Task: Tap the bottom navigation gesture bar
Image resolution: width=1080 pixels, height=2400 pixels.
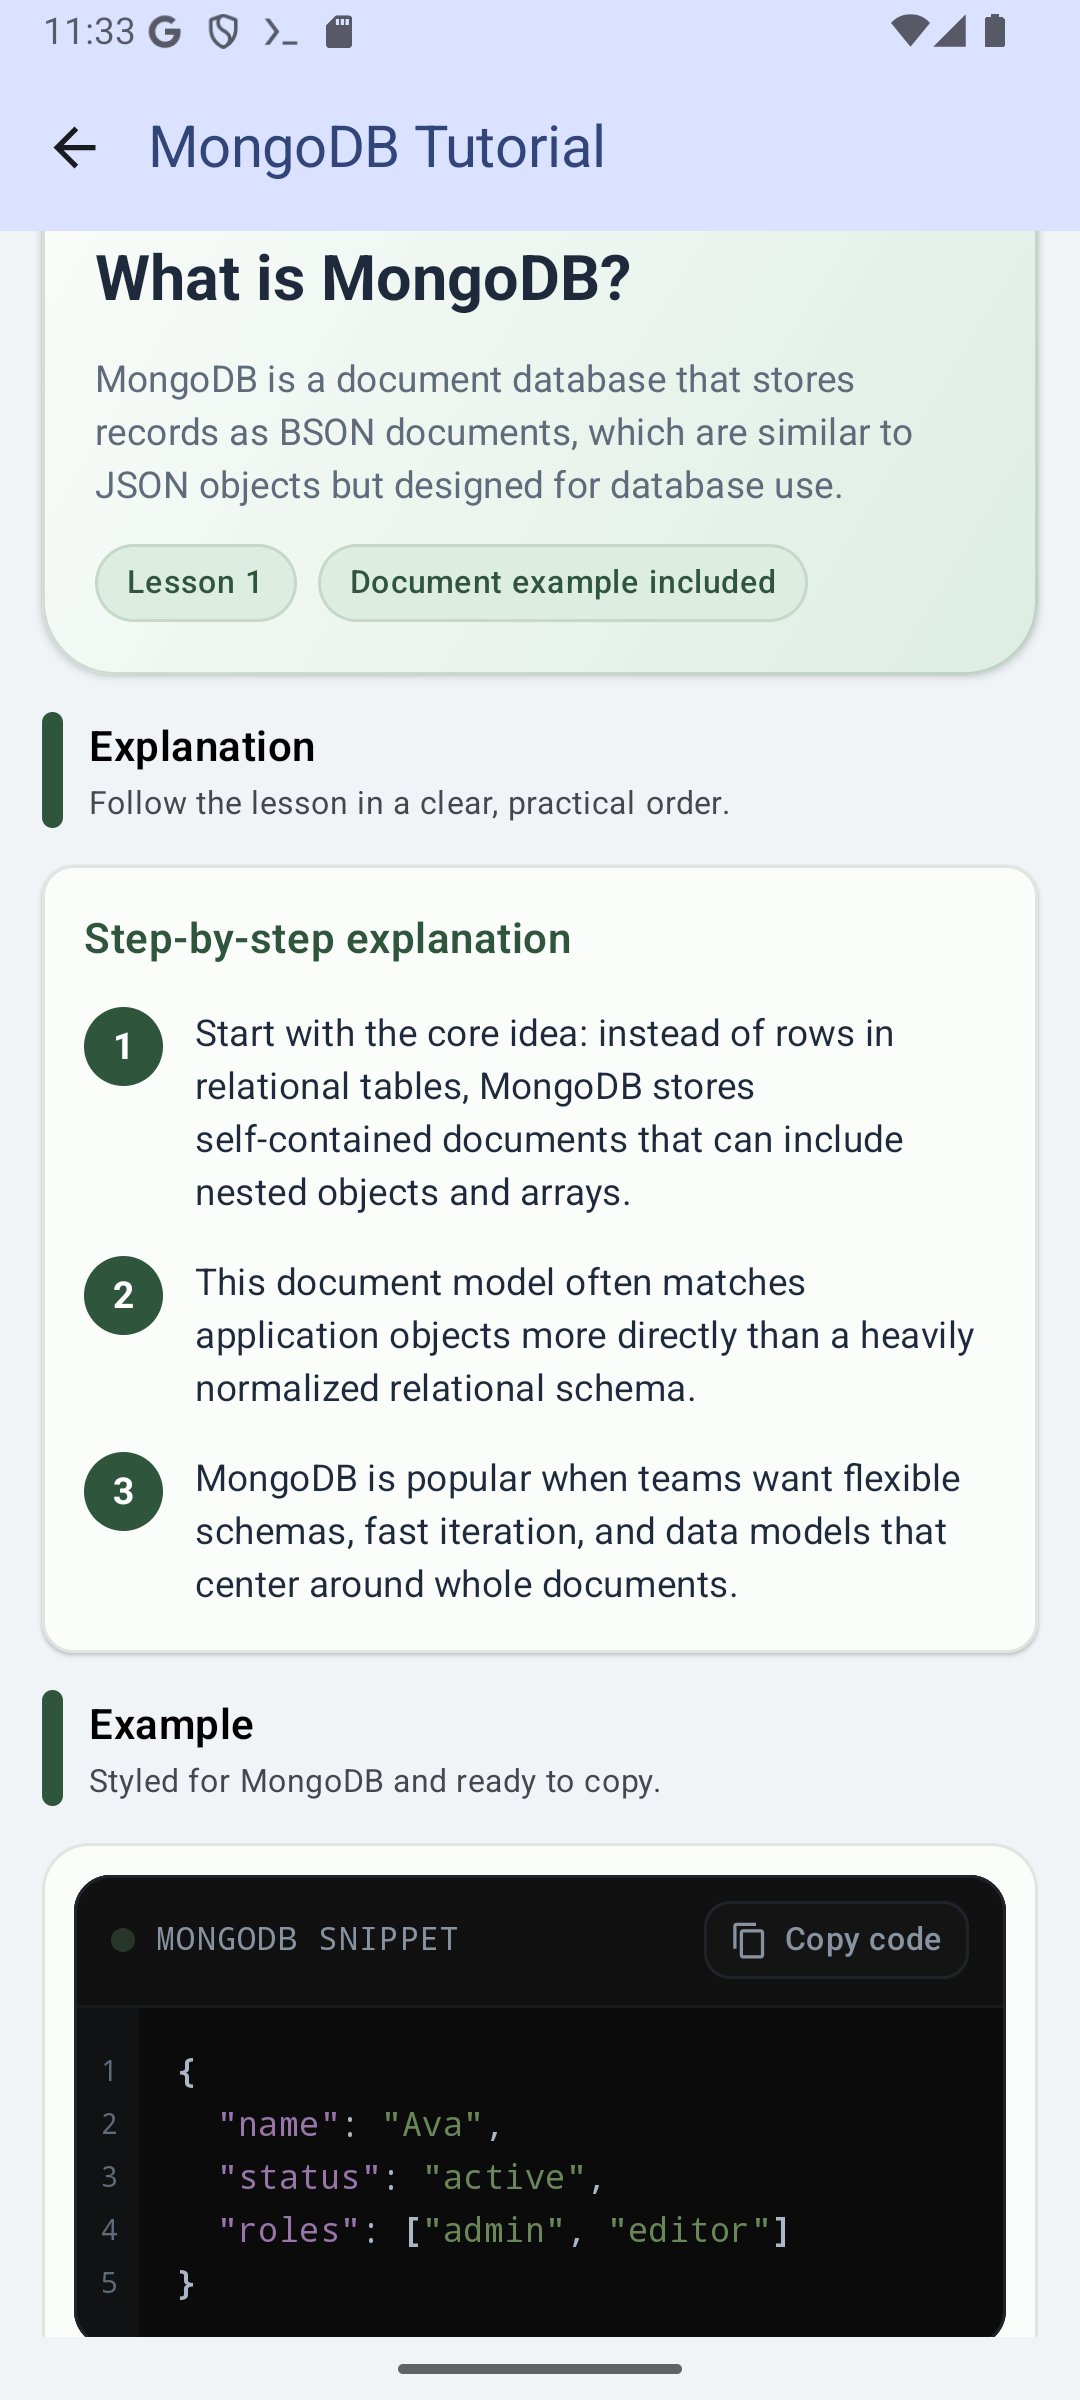Action: point(540,2369)
